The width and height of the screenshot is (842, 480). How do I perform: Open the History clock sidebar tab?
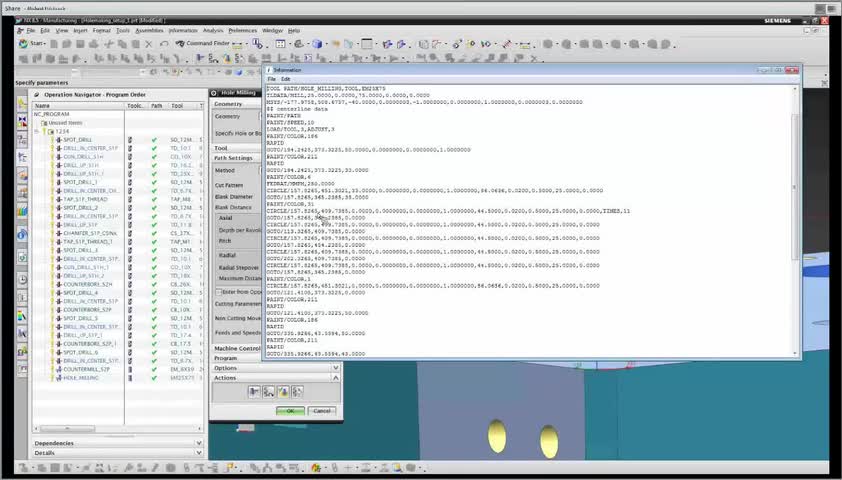[22, 279]
